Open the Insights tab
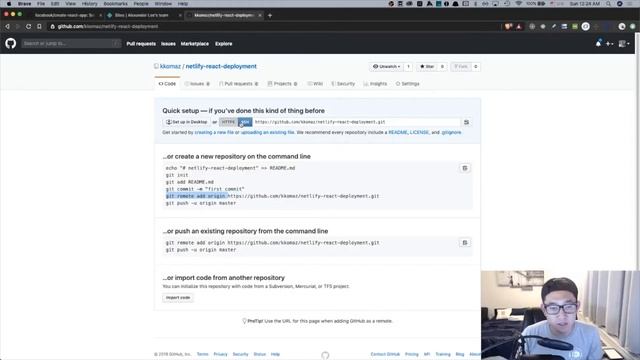 375,84
